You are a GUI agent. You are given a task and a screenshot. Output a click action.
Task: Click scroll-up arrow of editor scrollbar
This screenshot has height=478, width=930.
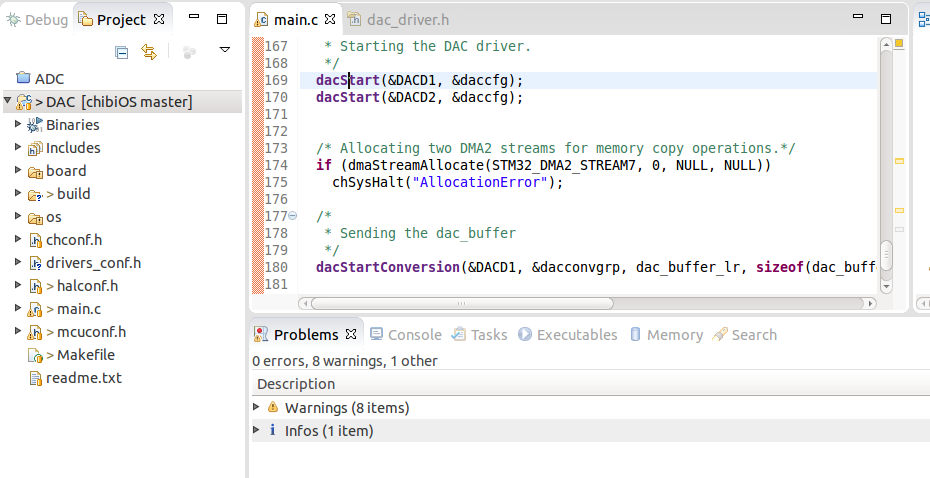click(x=886, y=44)
